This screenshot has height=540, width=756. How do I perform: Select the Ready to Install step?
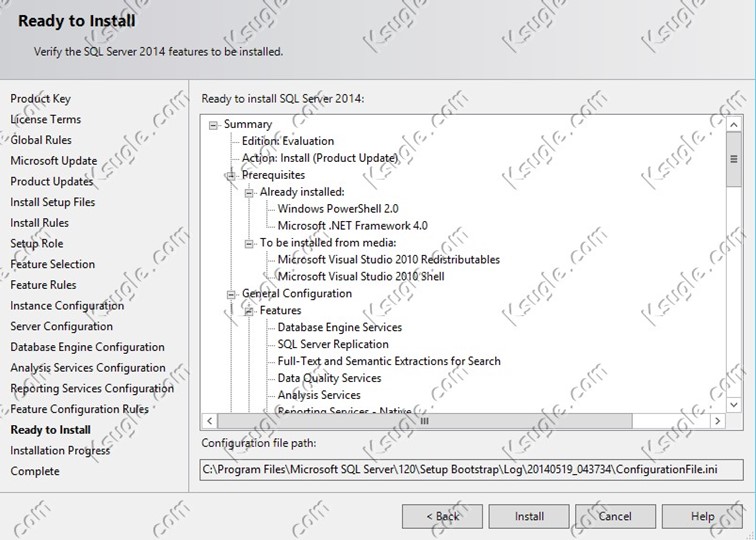click(x=51, y=430)
